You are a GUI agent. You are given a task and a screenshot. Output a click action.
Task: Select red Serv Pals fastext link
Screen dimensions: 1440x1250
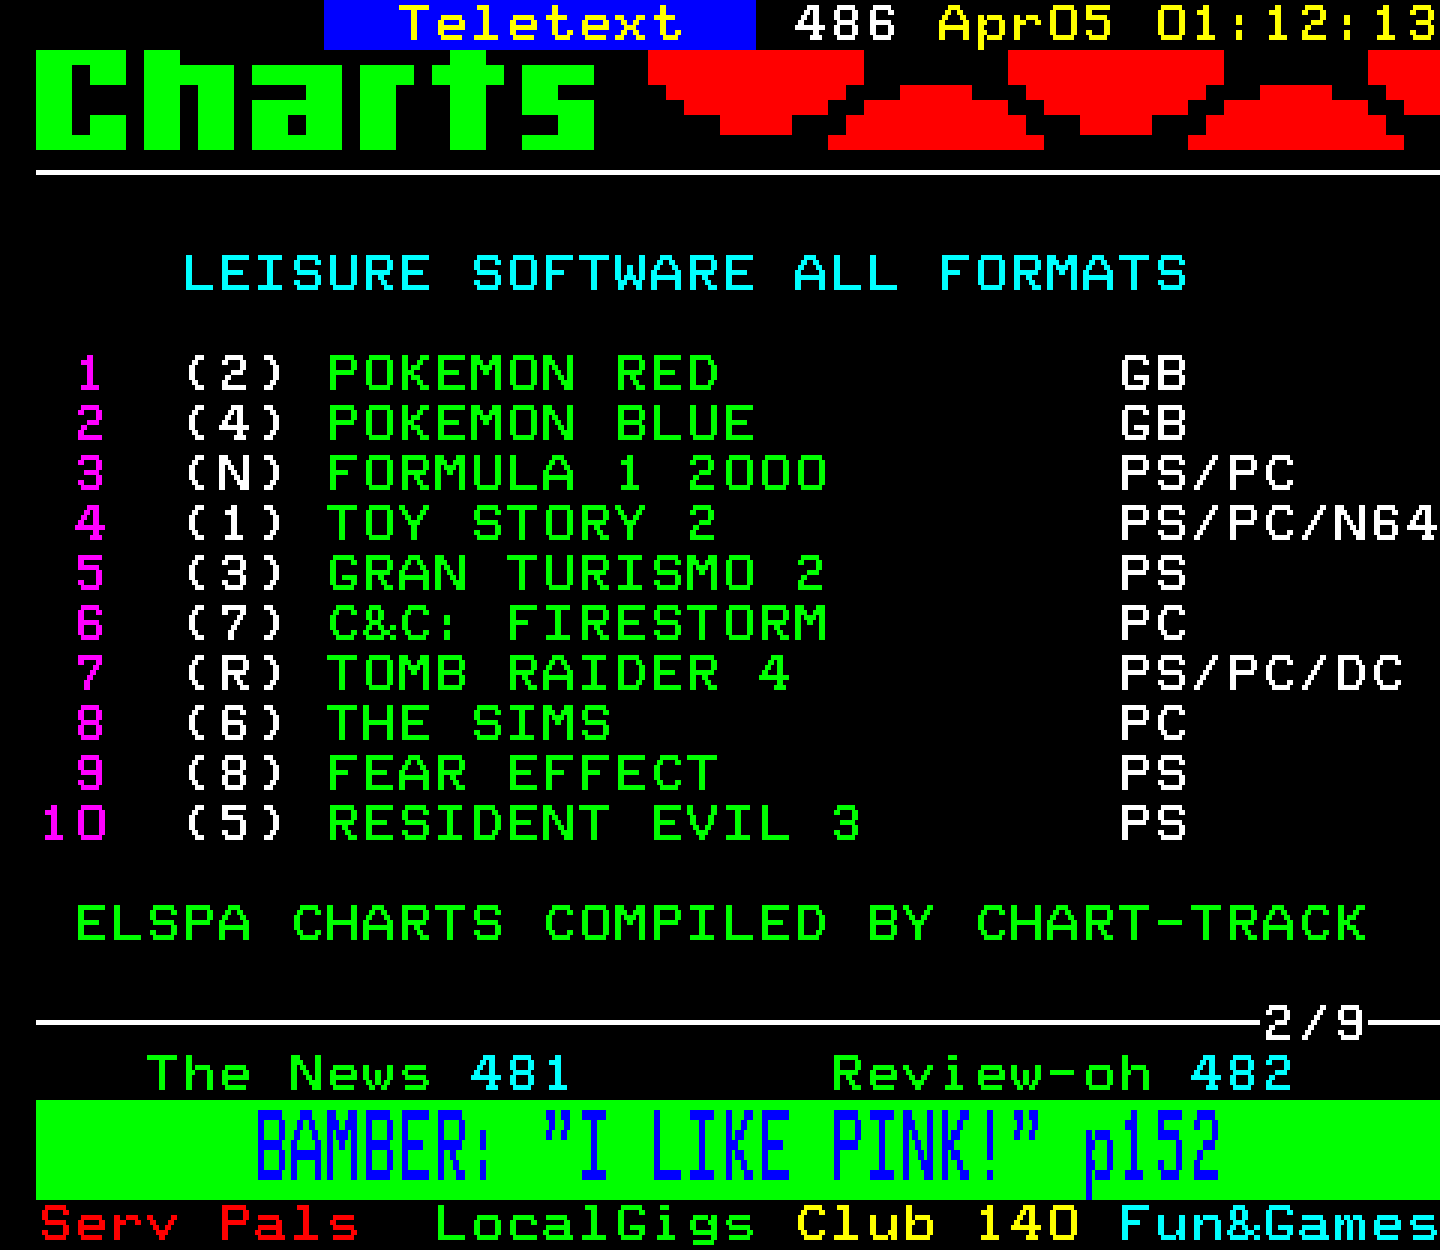tap(199, 1224)
